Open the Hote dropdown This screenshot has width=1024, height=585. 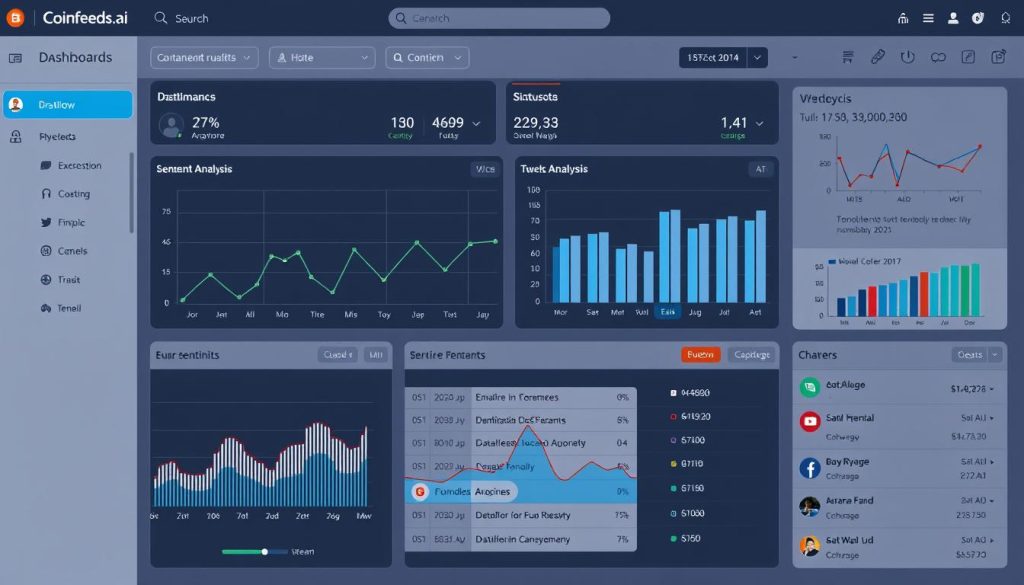pos(322,57)
